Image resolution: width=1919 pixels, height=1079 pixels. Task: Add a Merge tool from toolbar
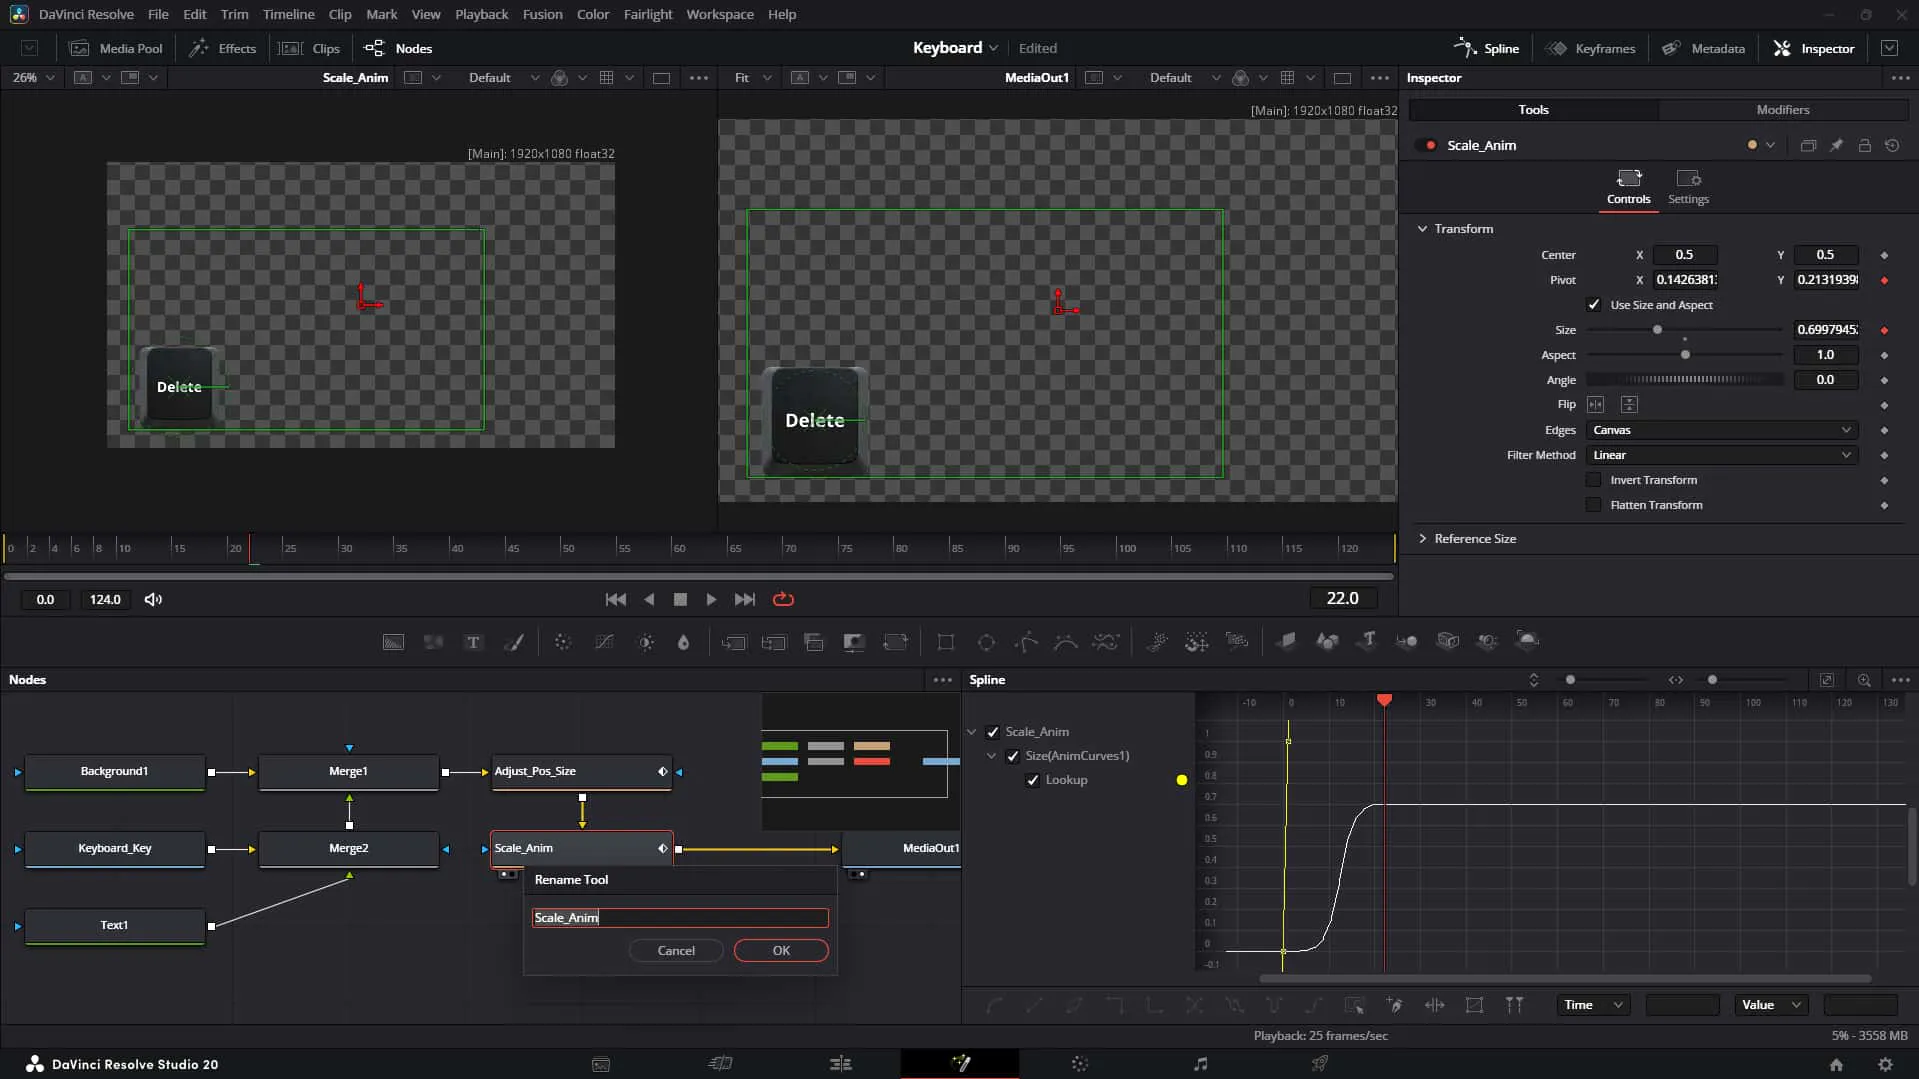[733, 642]
